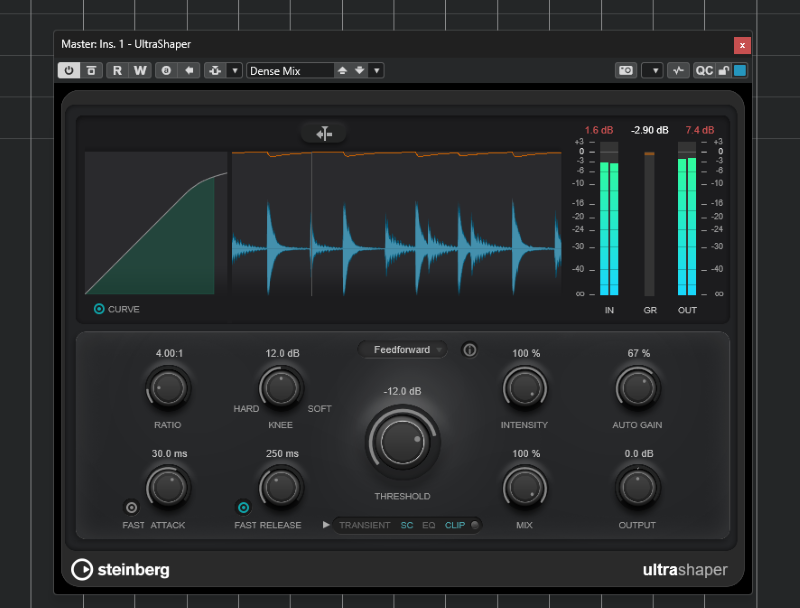Switch to the EQ section tab
This screenshot has width=800, height=608.
[x=429, y=525]
